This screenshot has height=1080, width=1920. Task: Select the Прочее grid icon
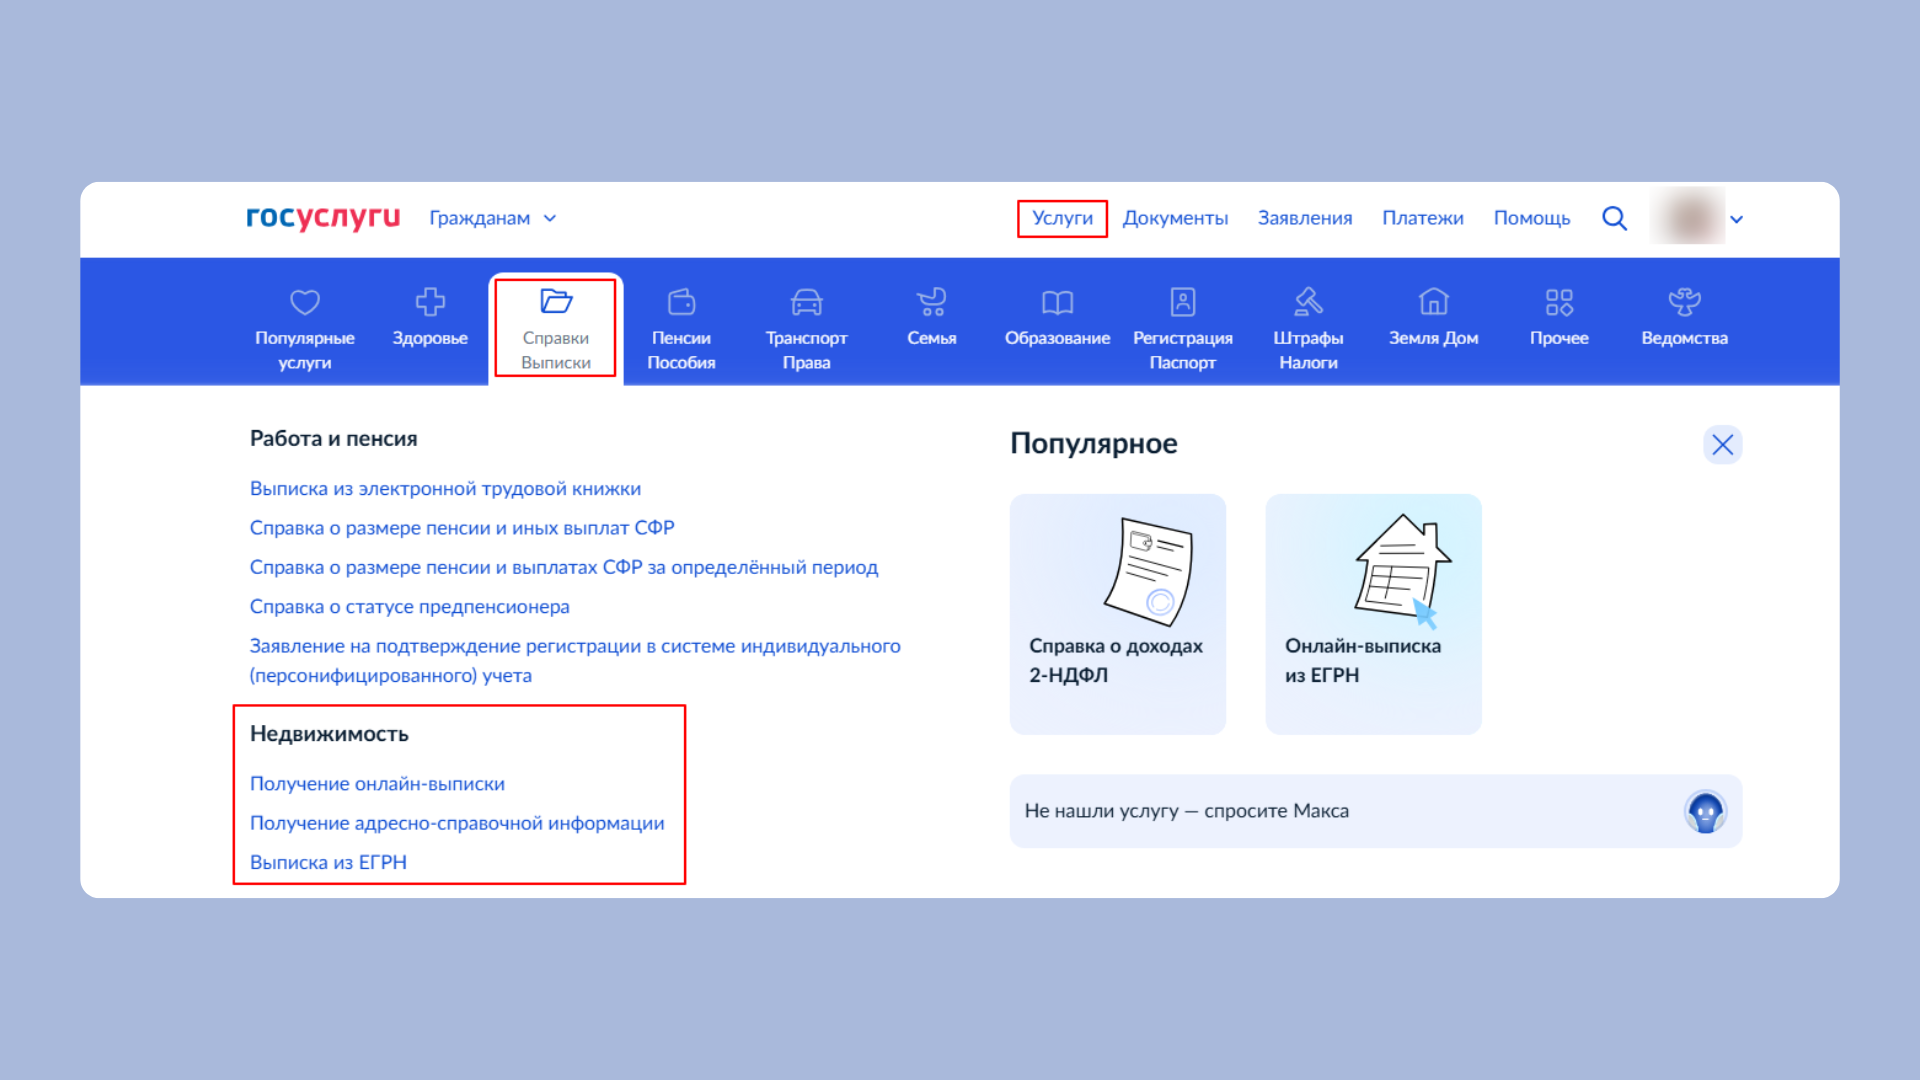pyautogui.click(x=1559, y=301)
